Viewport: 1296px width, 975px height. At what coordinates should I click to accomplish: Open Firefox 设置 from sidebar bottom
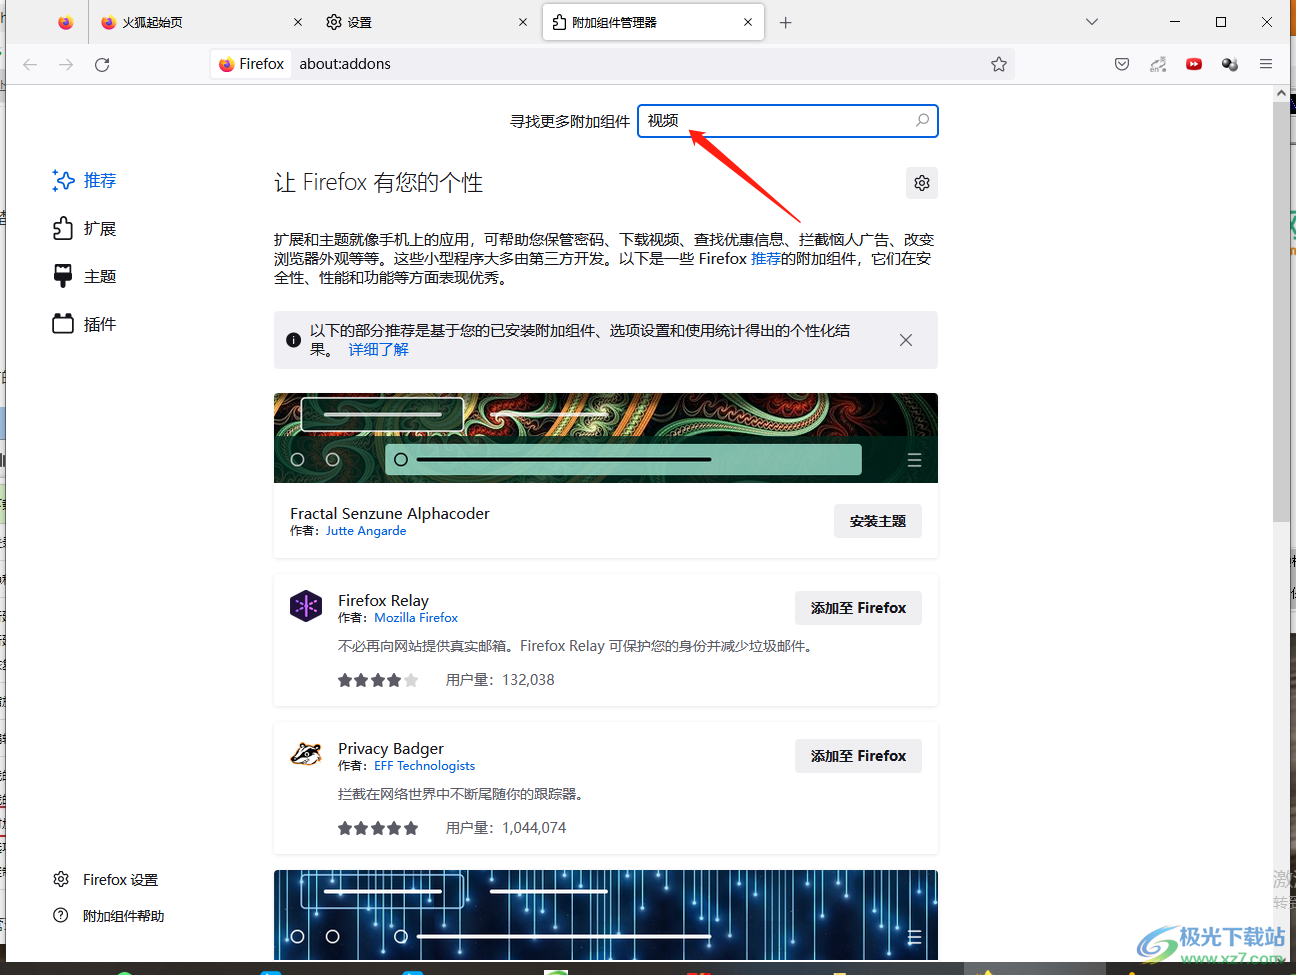coord(106,880)
